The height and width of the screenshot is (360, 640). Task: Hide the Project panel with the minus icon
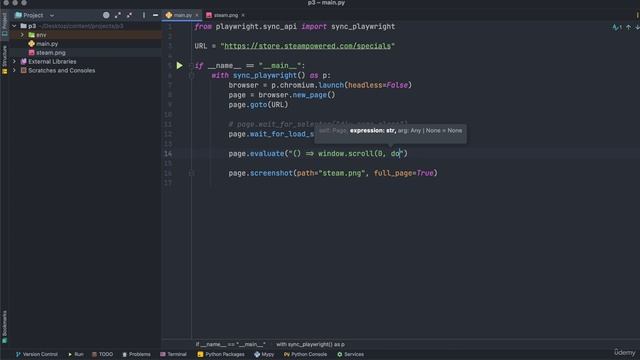pyautogui.click(x=156, y=15)
